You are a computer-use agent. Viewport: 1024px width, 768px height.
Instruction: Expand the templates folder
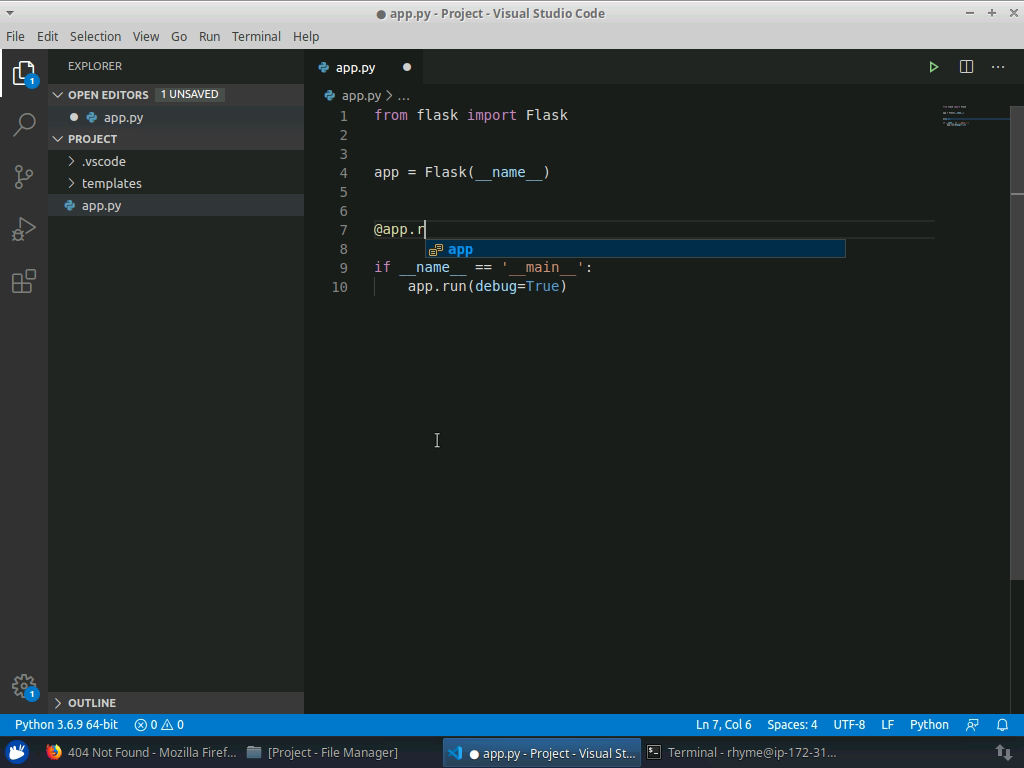click(x=111, y=183)
